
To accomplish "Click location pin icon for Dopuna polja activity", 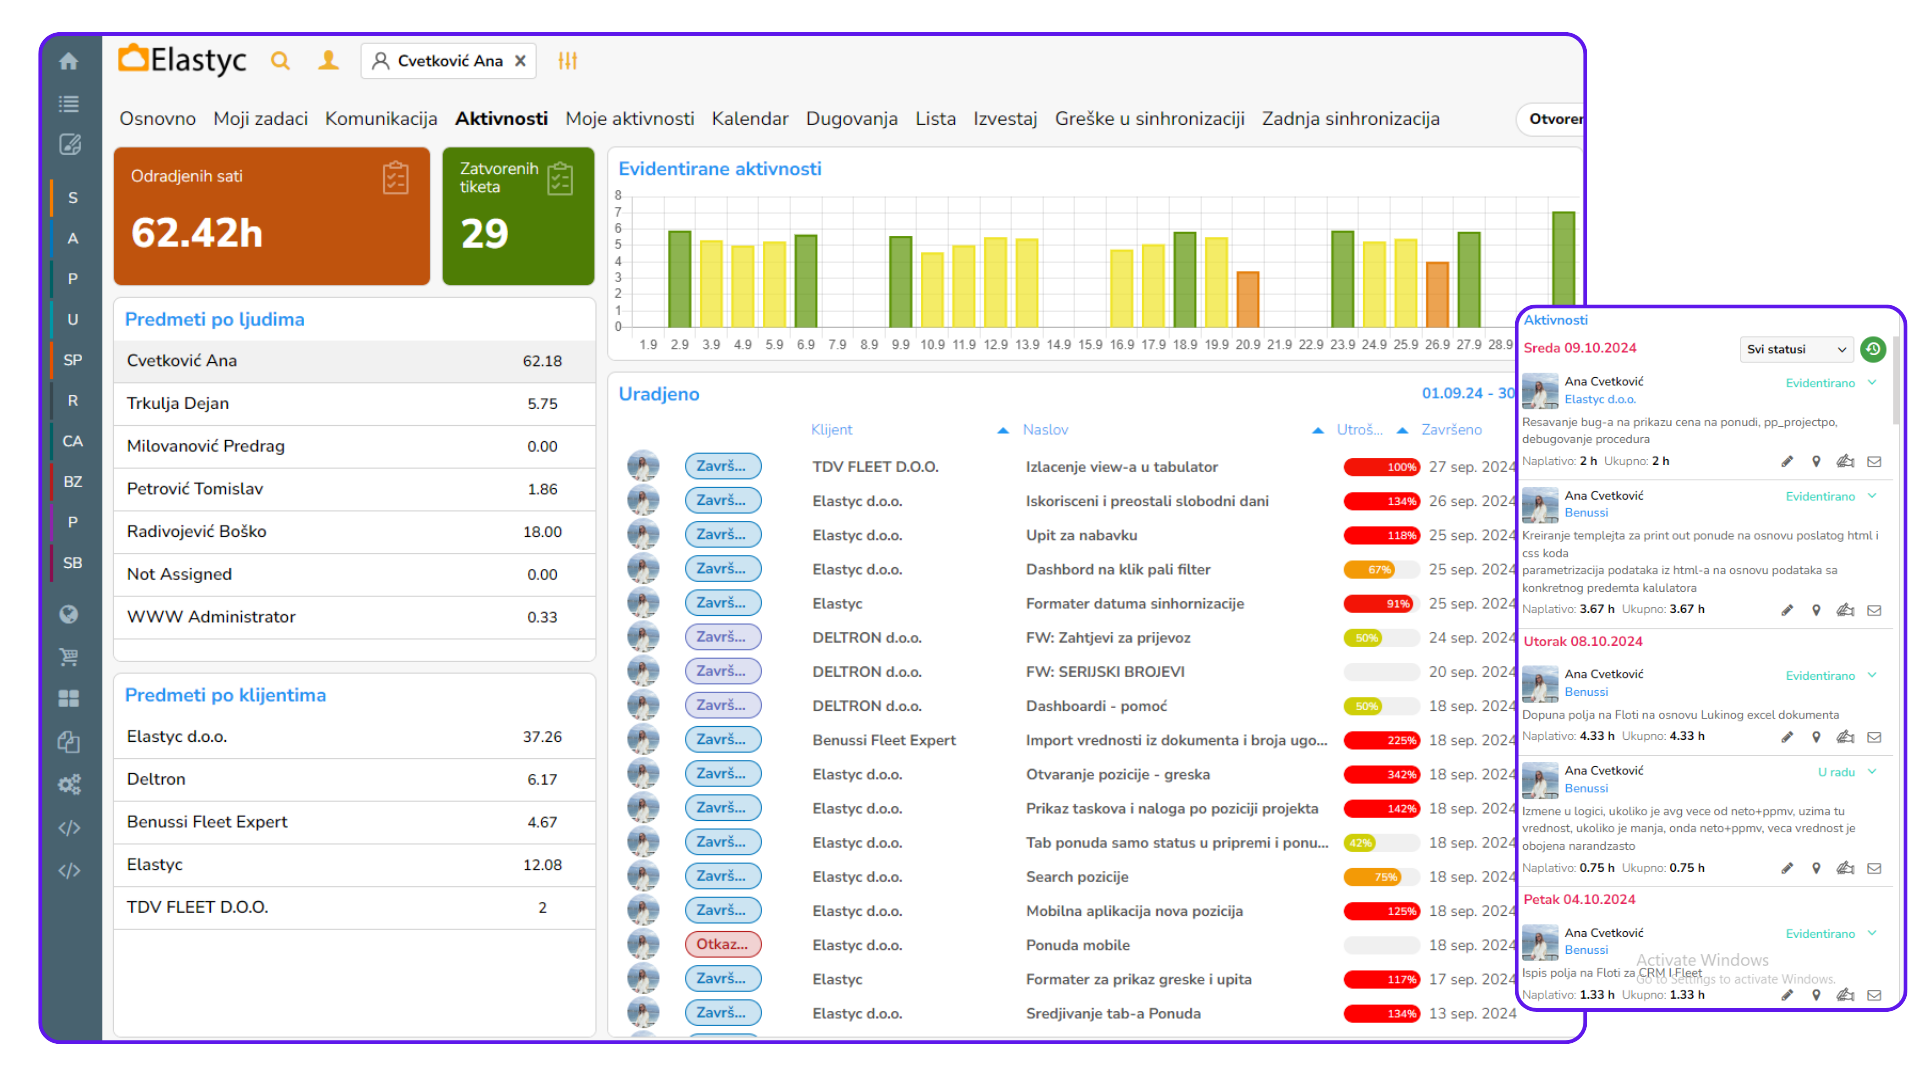I will [x=1816, y=737].
